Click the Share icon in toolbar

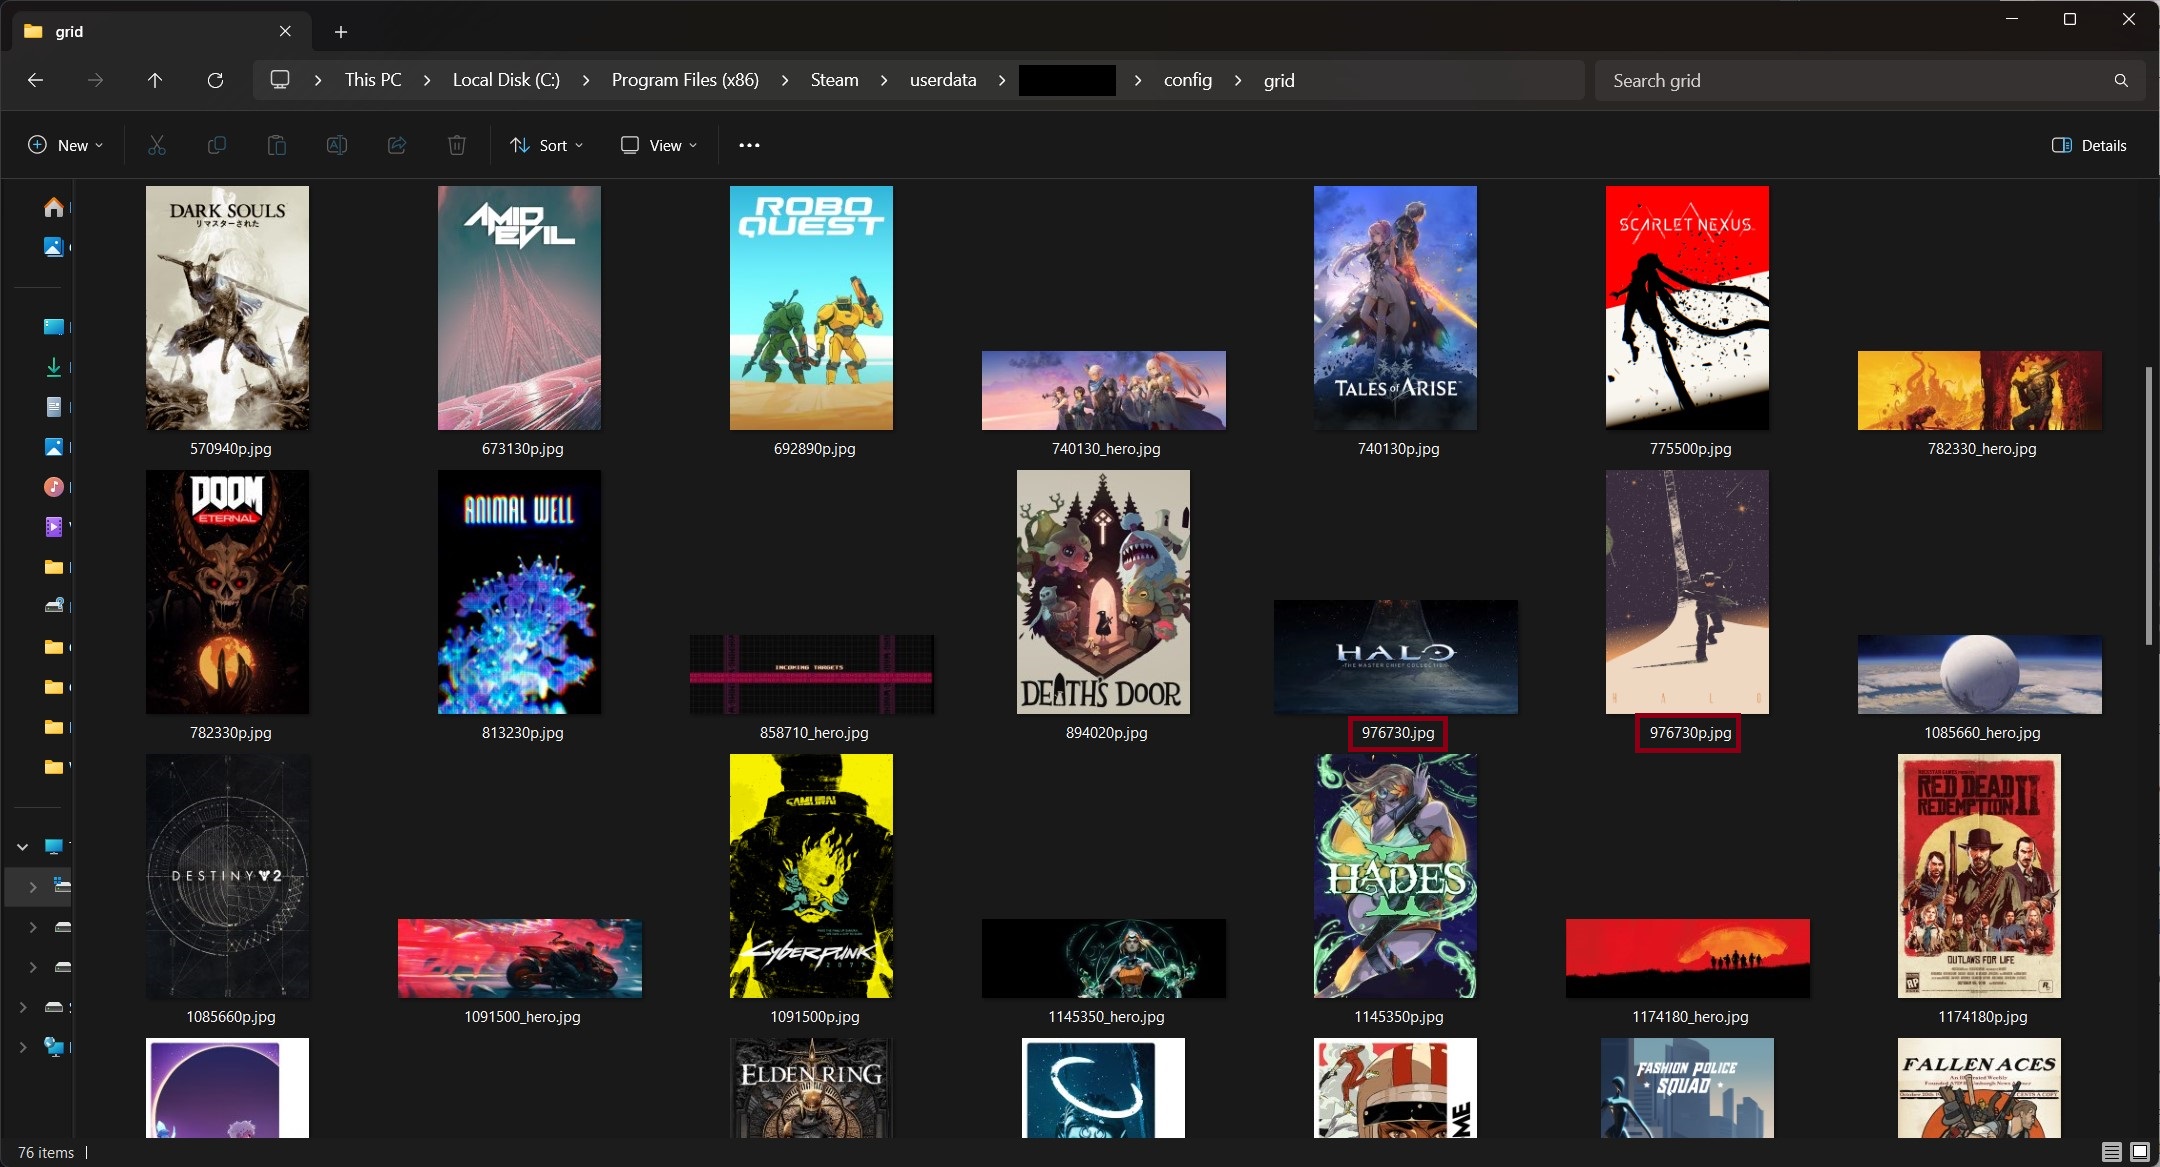[x=397, y=145]
